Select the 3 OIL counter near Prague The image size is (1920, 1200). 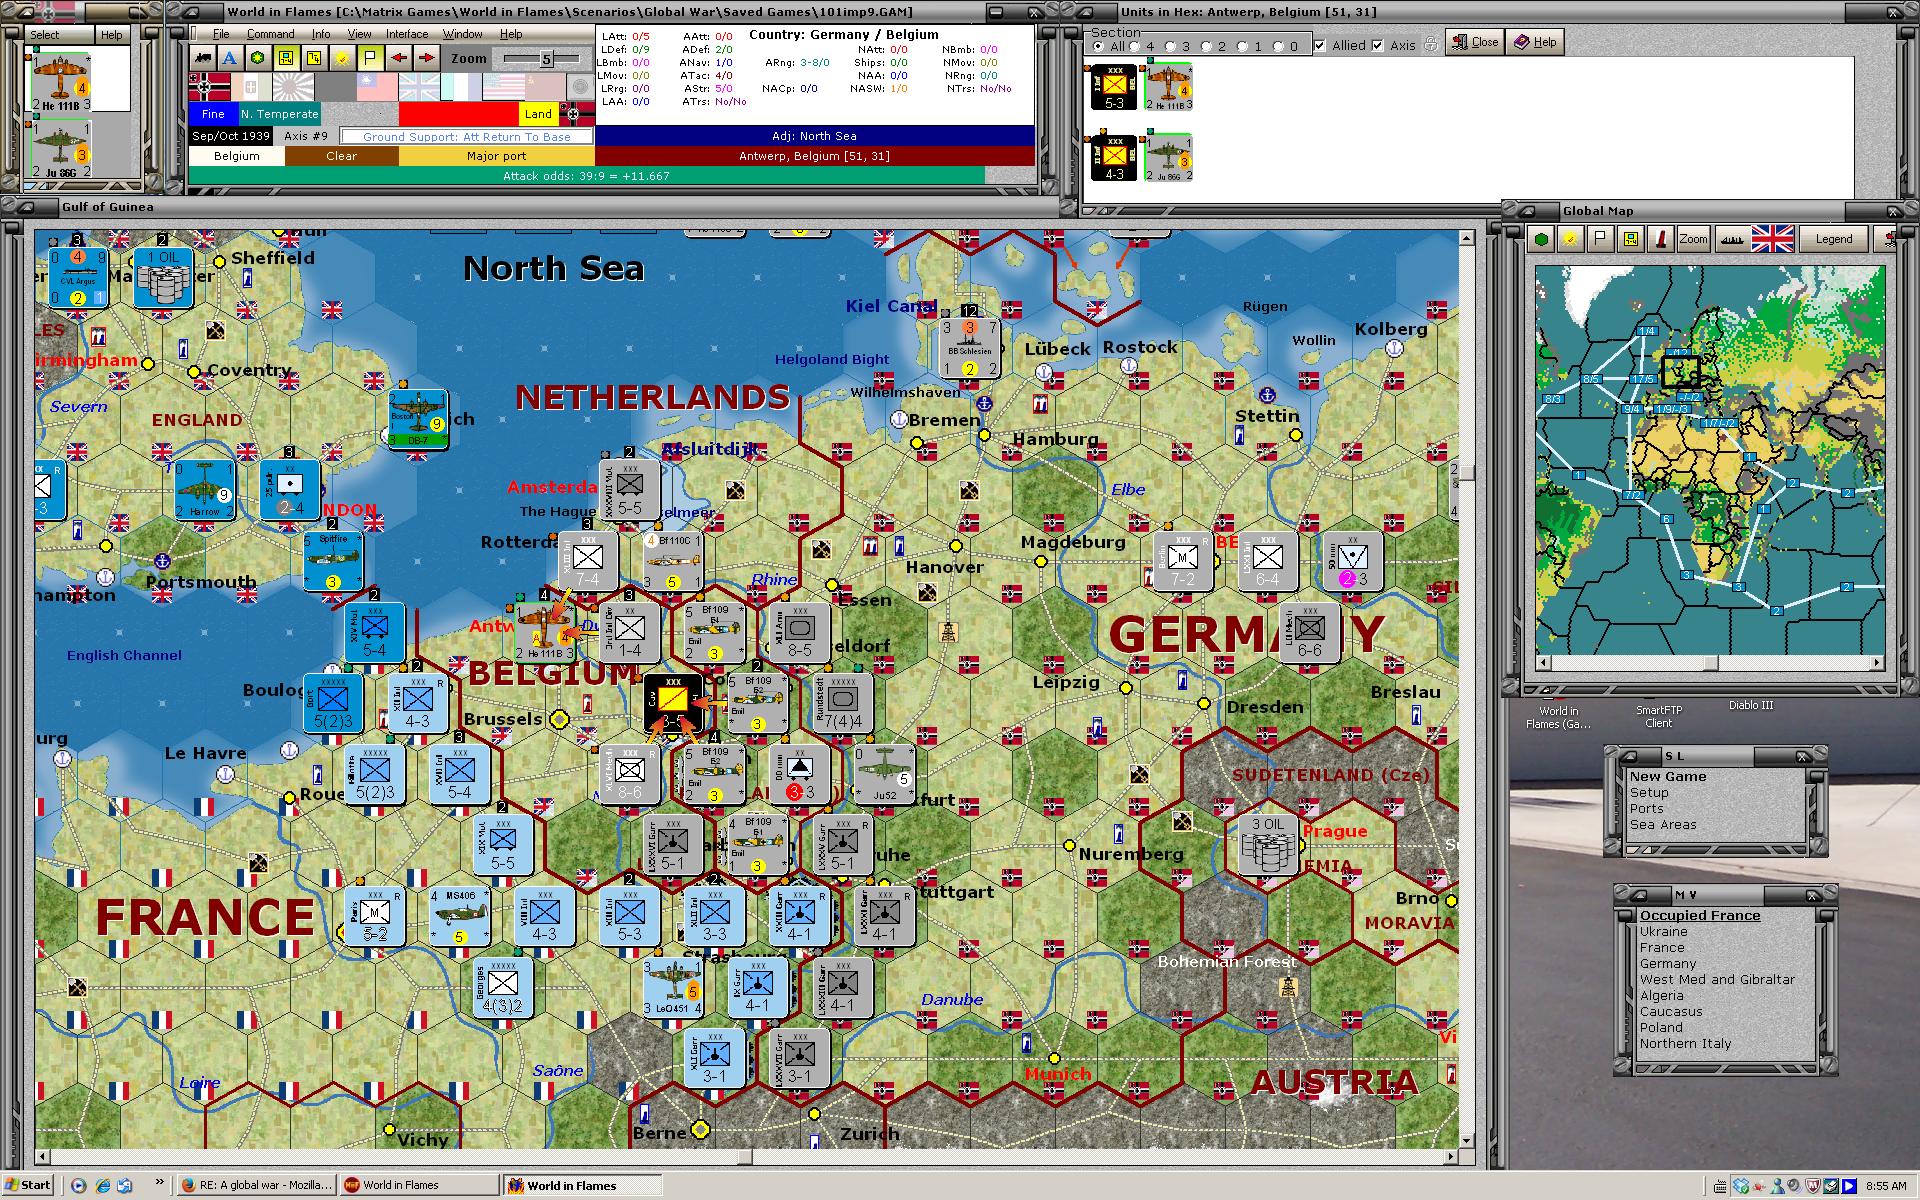coord(1269,845)
